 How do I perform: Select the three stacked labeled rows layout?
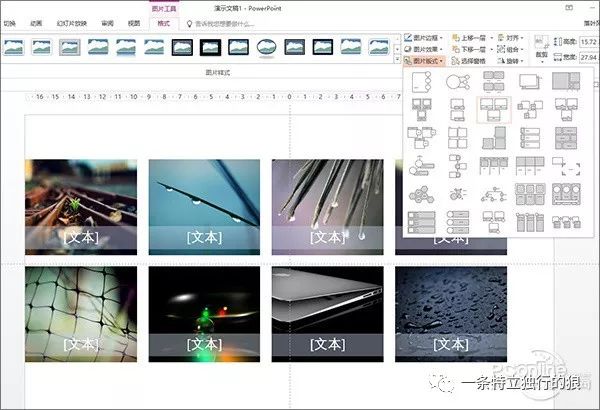pyautogui.click(x=530, y=138)
